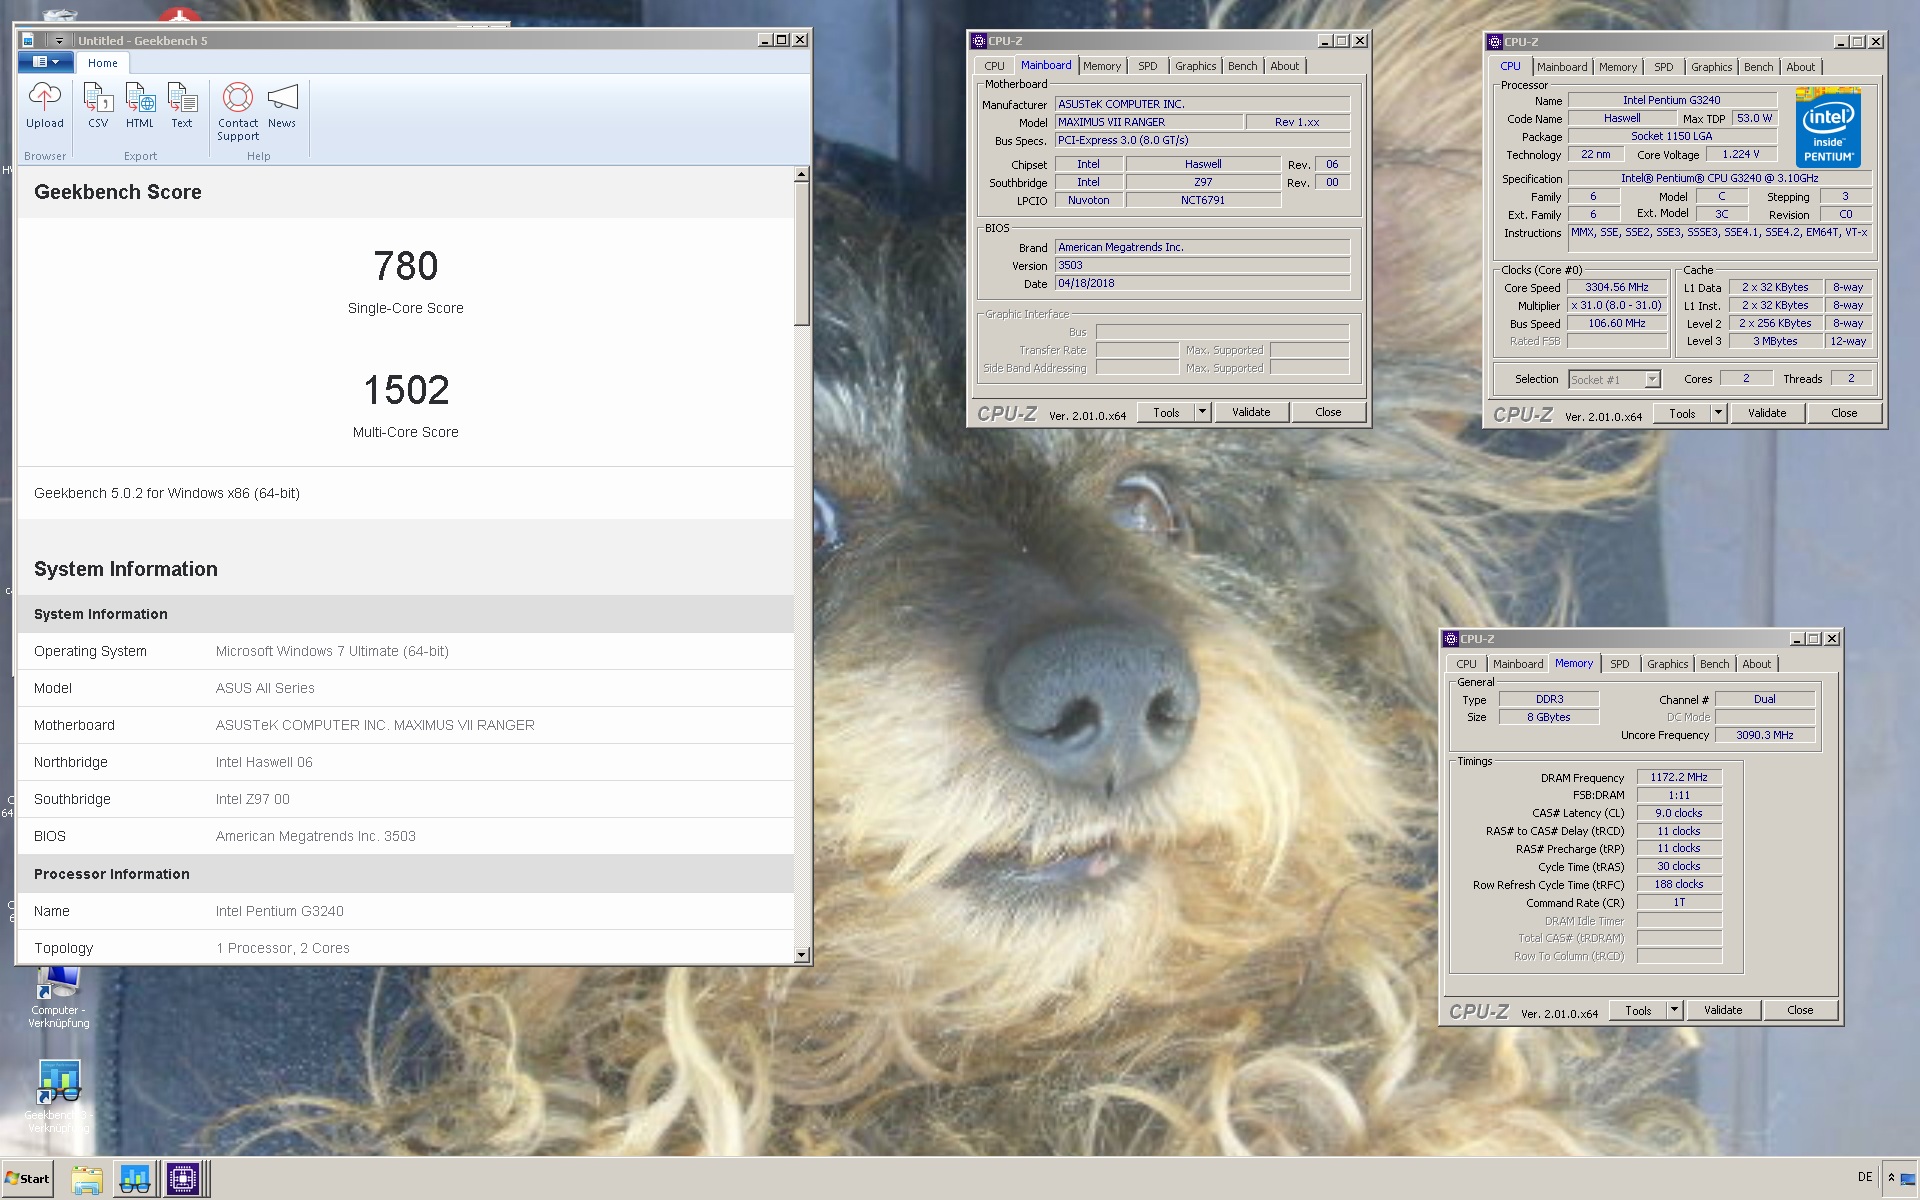Open SPD tab in Memory CPU-Z window
1920x1200 pixels.
click(x=1620, y=664)
